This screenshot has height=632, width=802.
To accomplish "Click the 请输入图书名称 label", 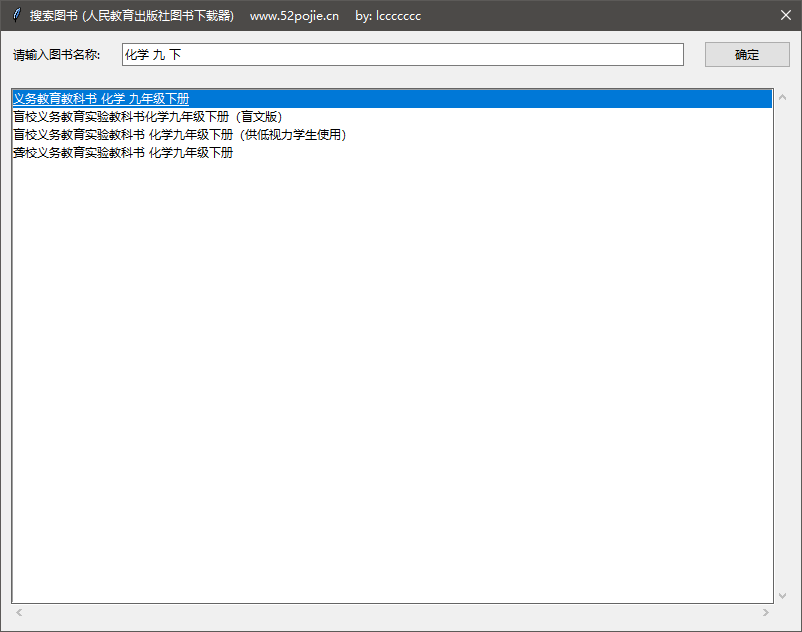I will click(57, 55).
